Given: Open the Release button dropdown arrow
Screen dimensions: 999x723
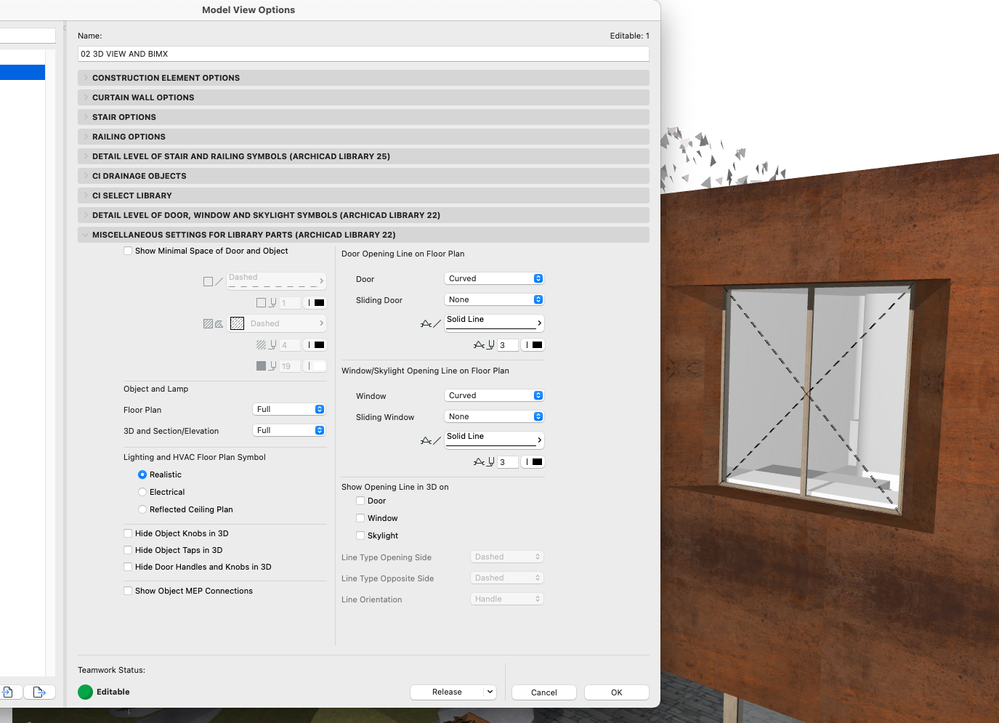Looking at the screenshot, I should click(x=489, y=692).
